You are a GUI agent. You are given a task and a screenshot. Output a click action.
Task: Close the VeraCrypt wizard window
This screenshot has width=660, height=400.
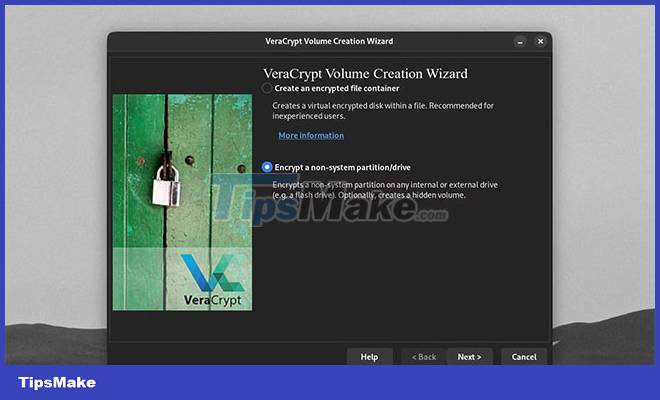tap(540, 41)
